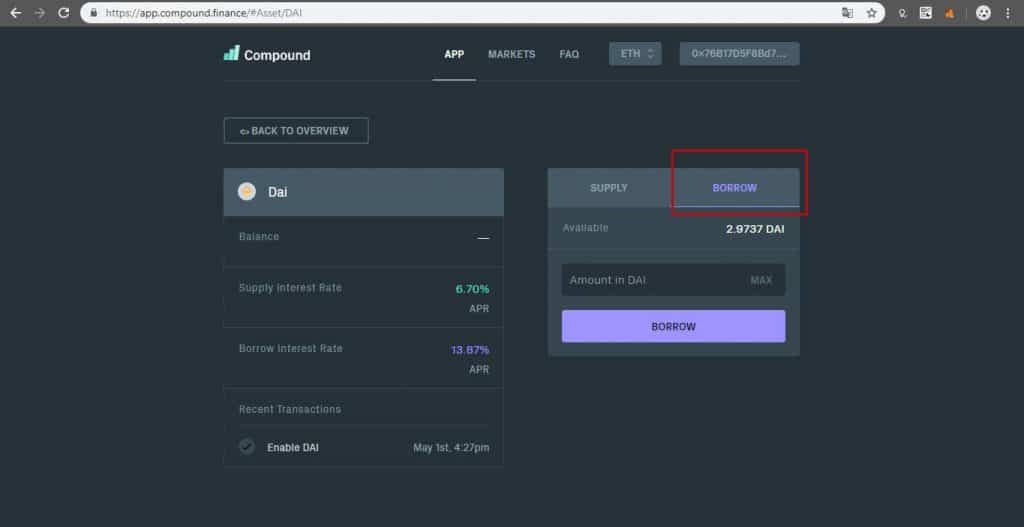
Task: Click the browser forward arrow
Action: click(40, 13)
